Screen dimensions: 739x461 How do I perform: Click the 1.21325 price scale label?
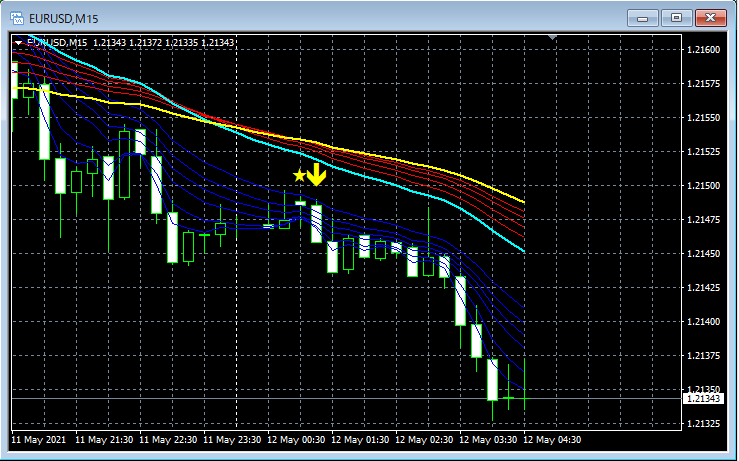(704, 424)
